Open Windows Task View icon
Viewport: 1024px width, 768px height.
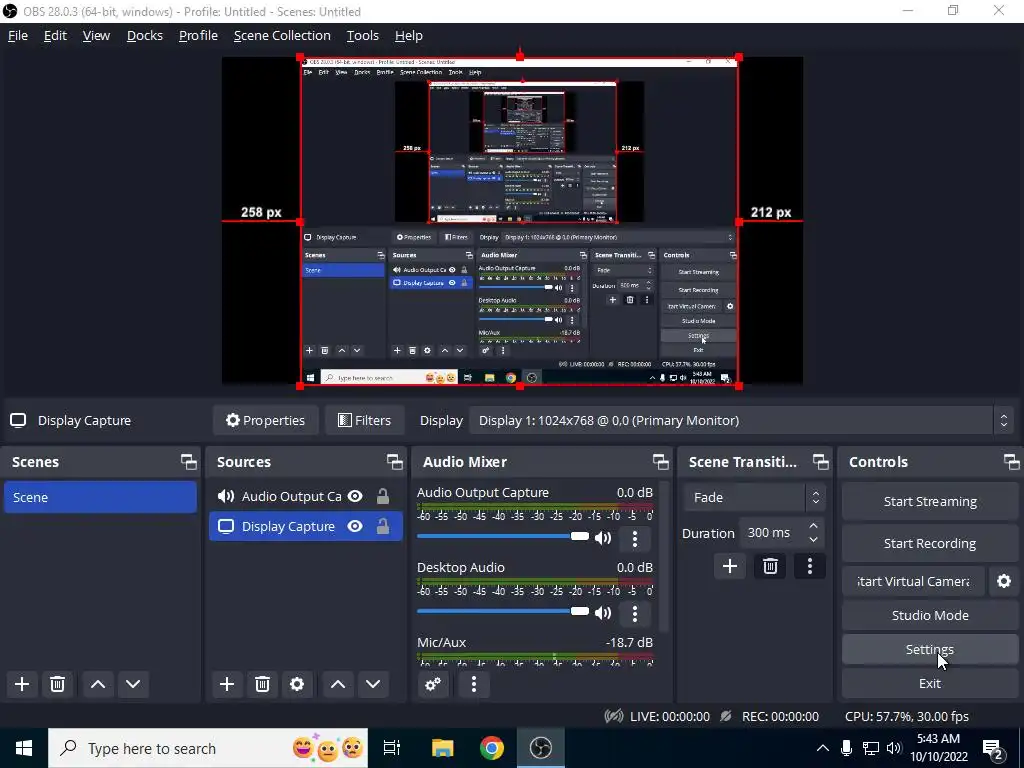point(392,748)
